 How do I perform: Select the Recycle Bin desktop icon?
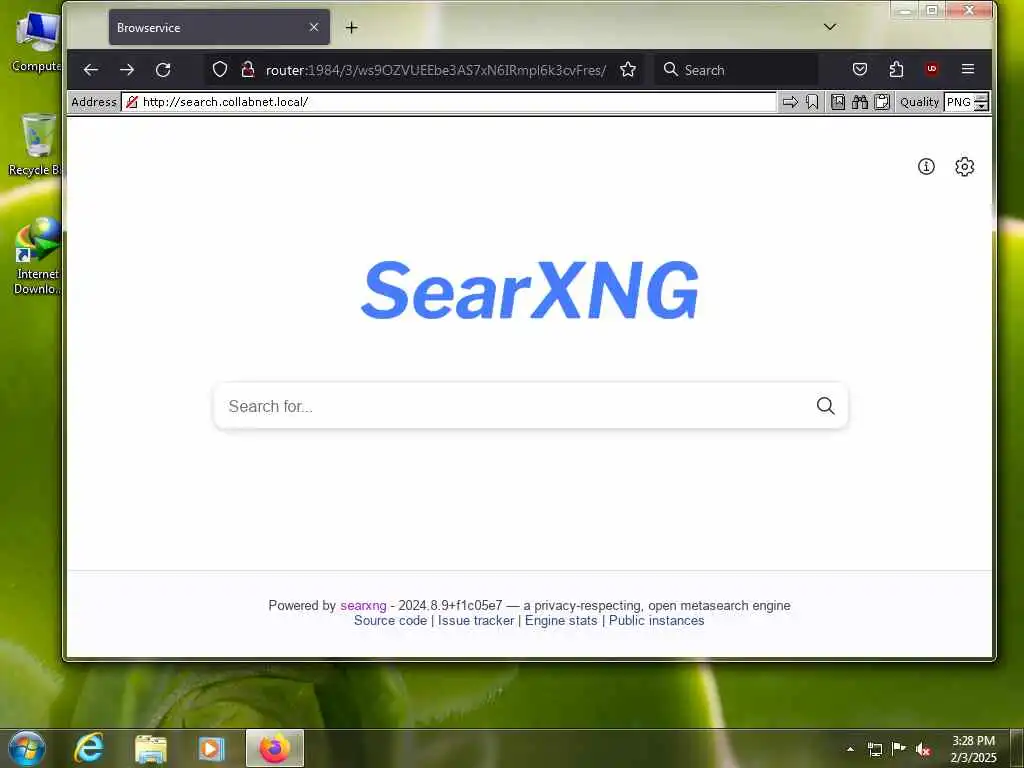pyautogui.click(x=37, y=145)
